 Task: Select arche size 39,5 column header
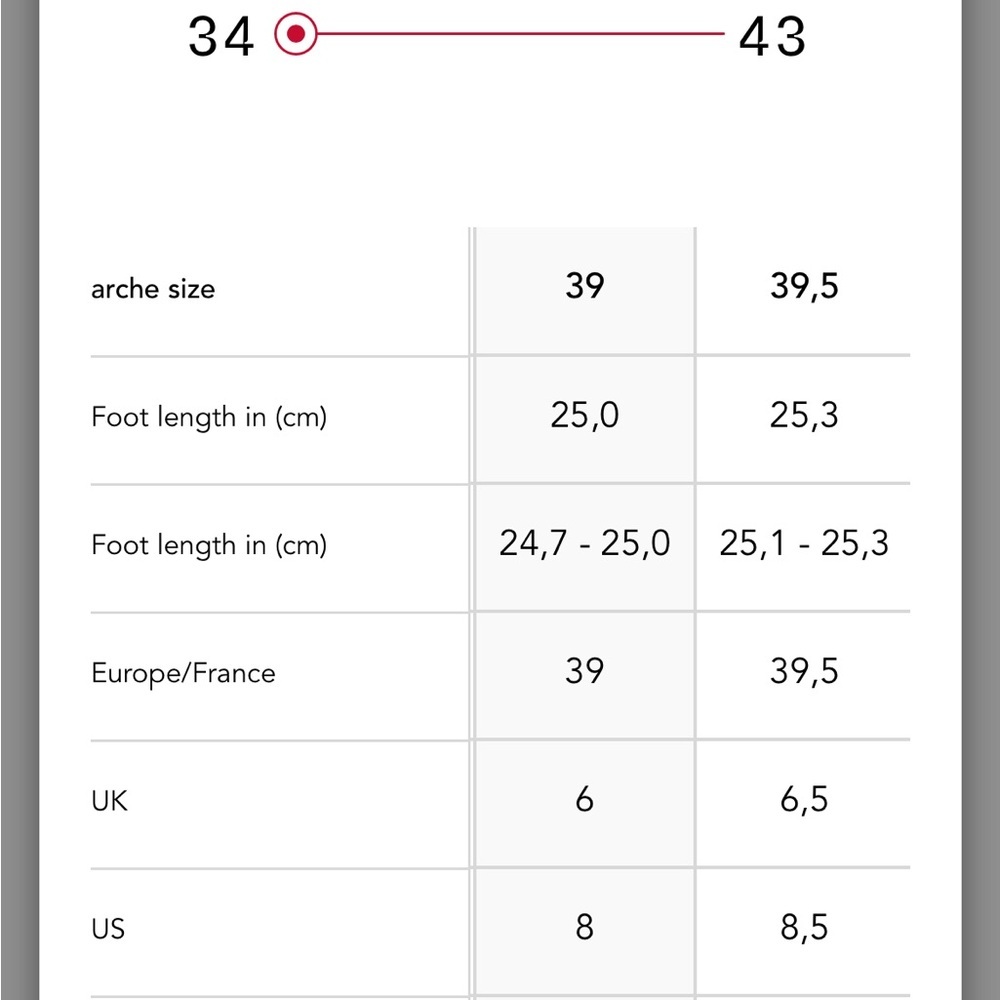[x=804, y=287]
